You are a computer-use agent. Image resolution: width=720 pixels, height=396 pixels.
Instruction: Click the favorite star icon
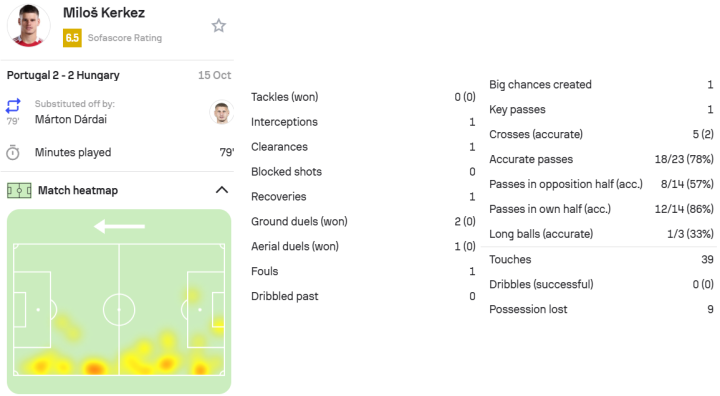coord(219,26)
